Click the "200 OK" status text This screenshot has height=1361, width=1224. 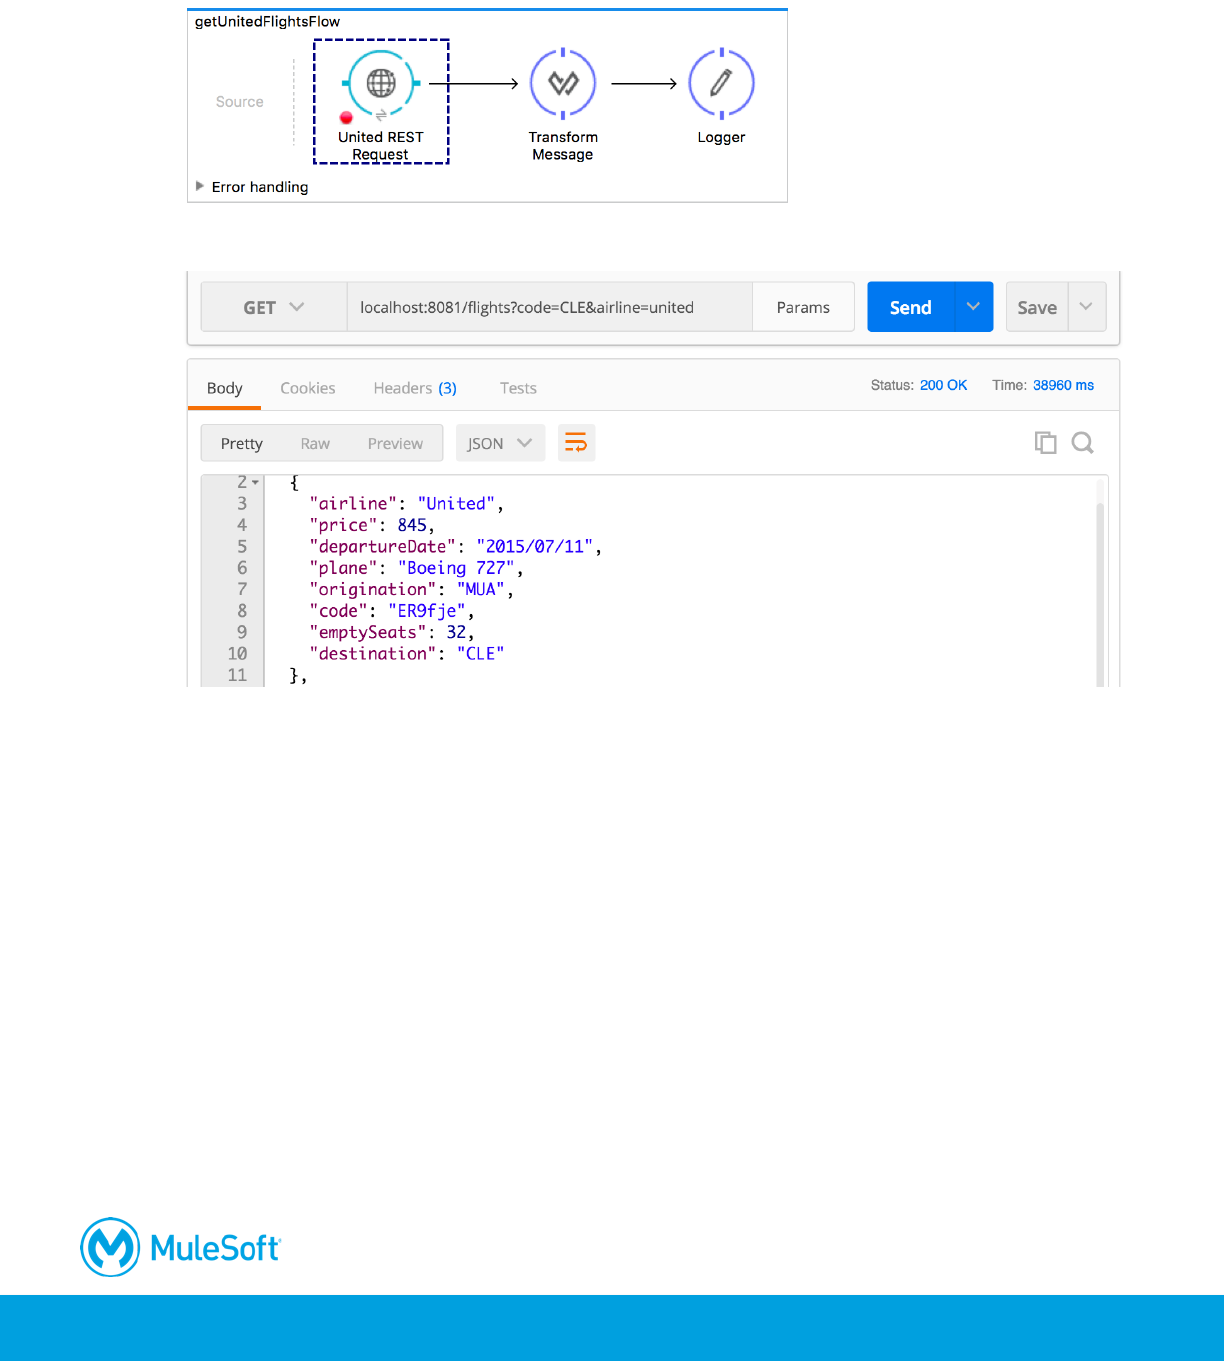[x=943, y=385]
